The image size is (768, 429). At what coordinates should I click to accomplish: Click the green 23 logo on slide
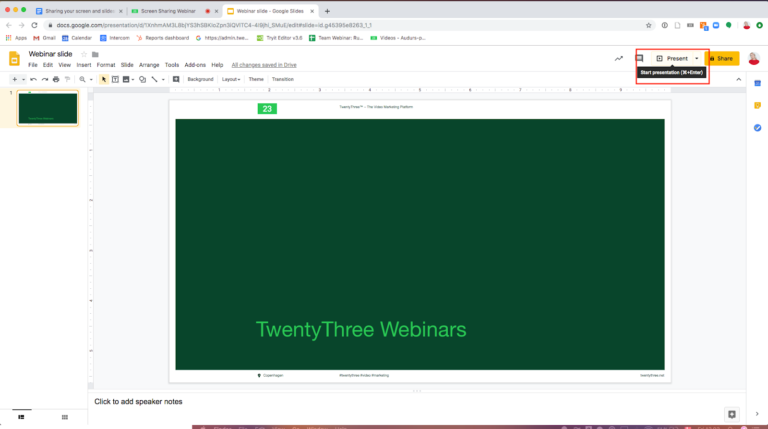point(267,109)
